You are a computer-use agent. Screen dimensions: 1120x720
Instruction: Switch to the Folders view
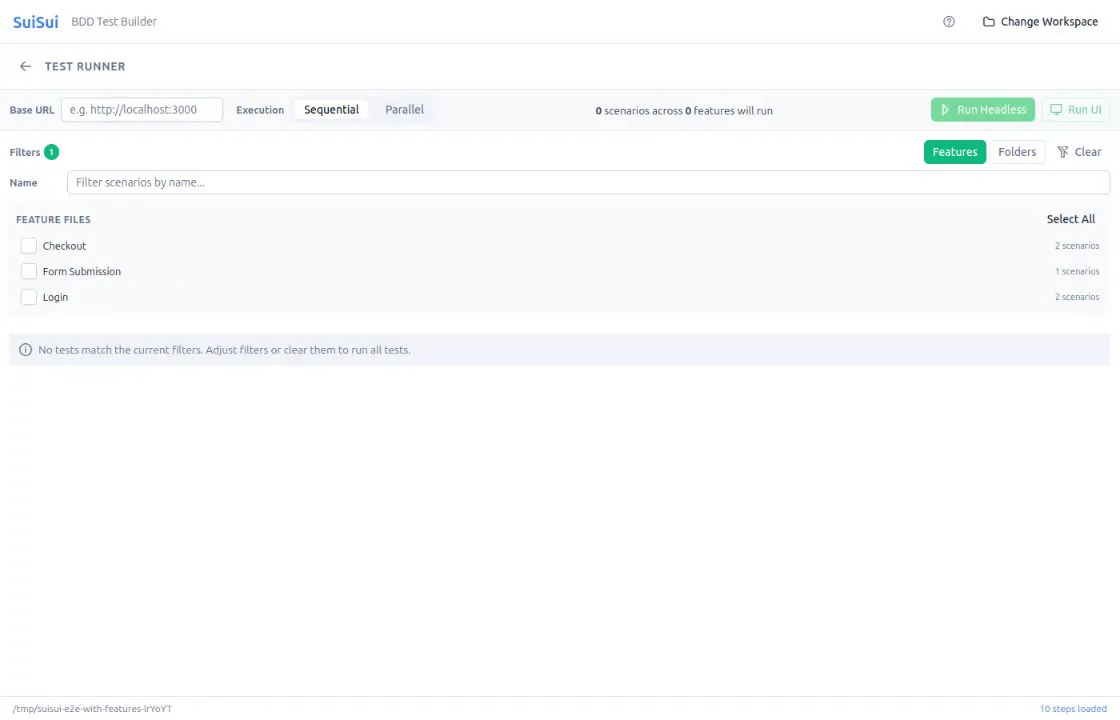pos(1017,152)
